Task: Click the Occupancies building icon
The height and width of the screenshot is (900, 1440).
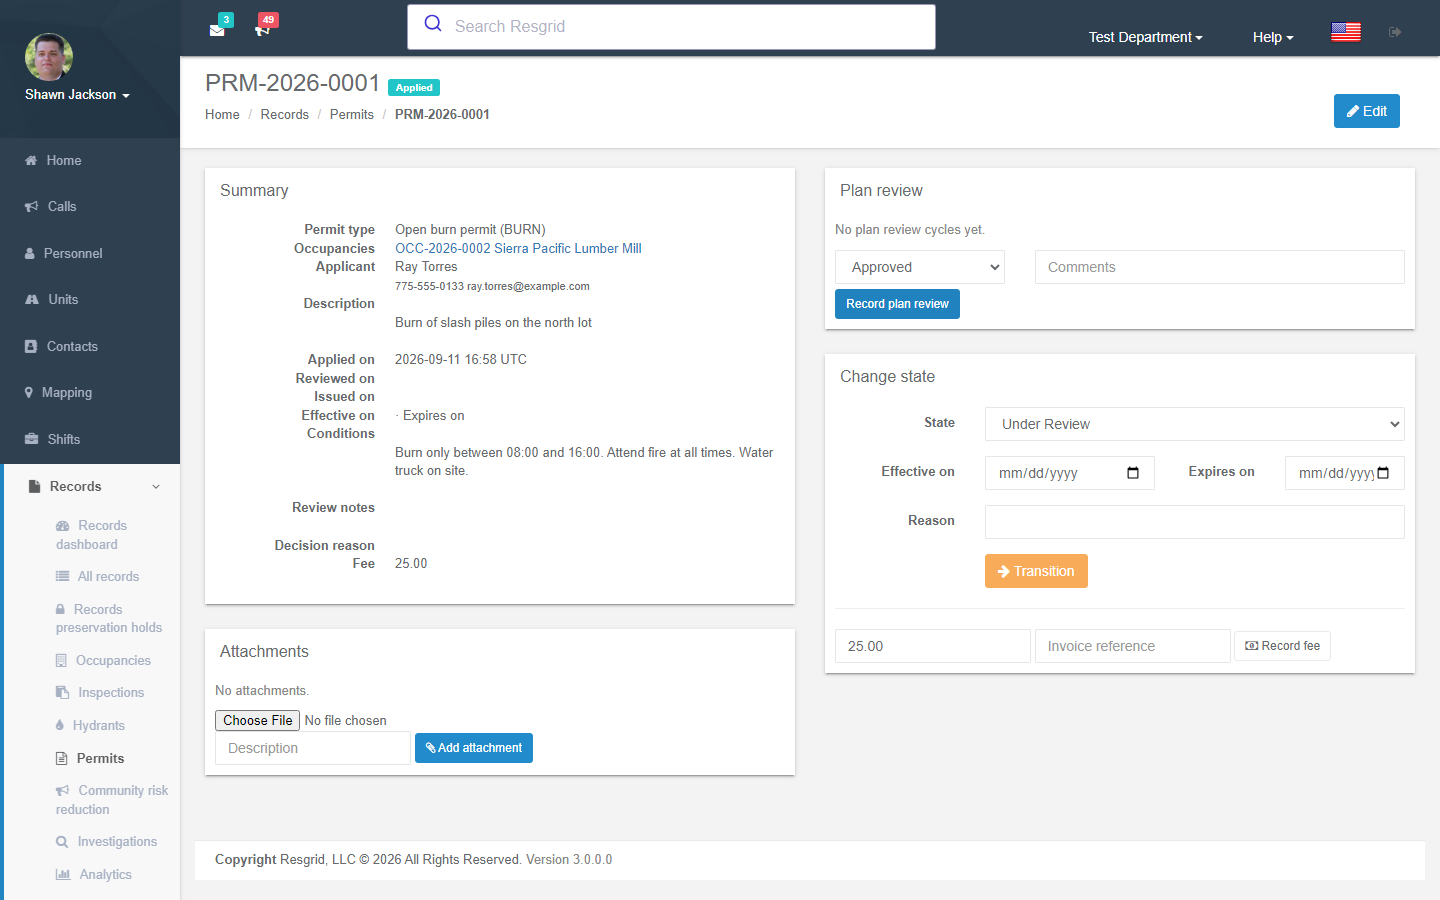Action: tap(61, 661)
